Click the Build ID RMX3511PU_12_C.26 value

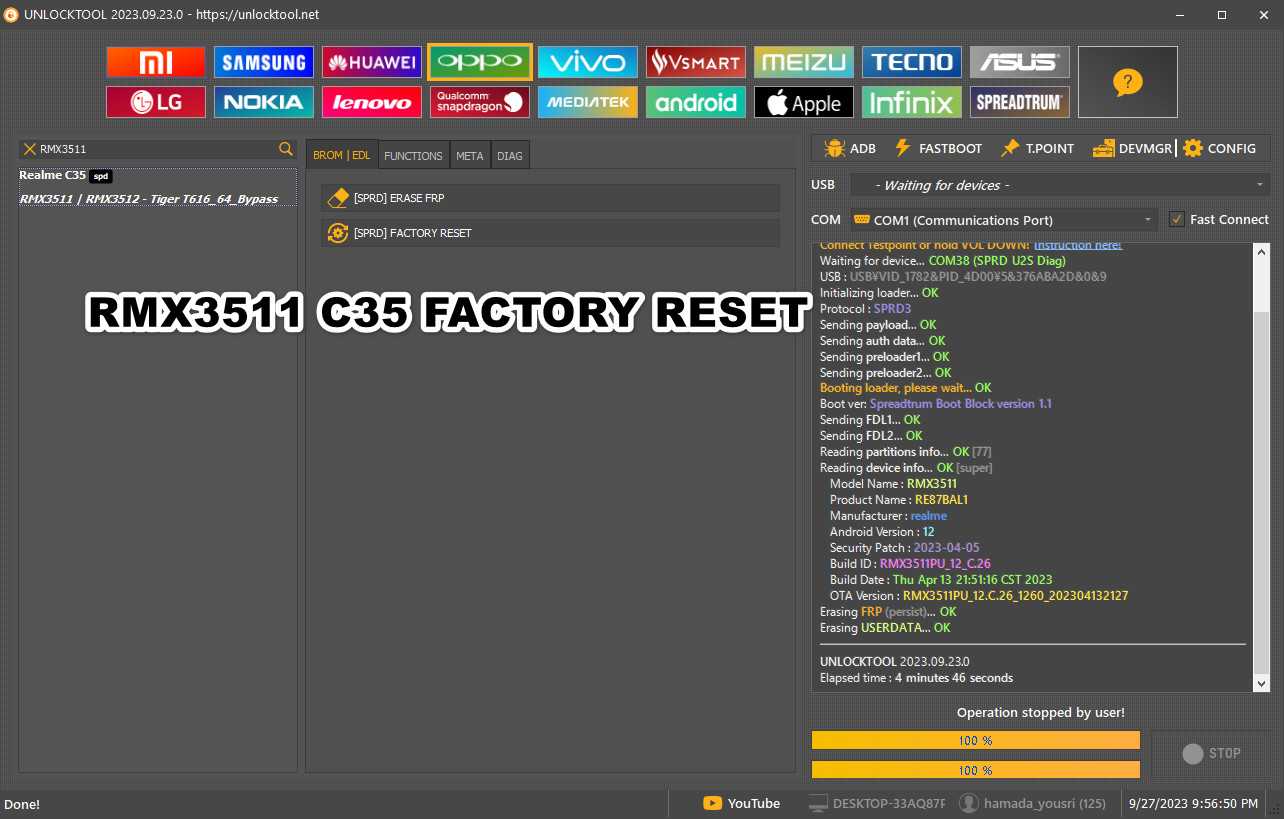[935, 564]
